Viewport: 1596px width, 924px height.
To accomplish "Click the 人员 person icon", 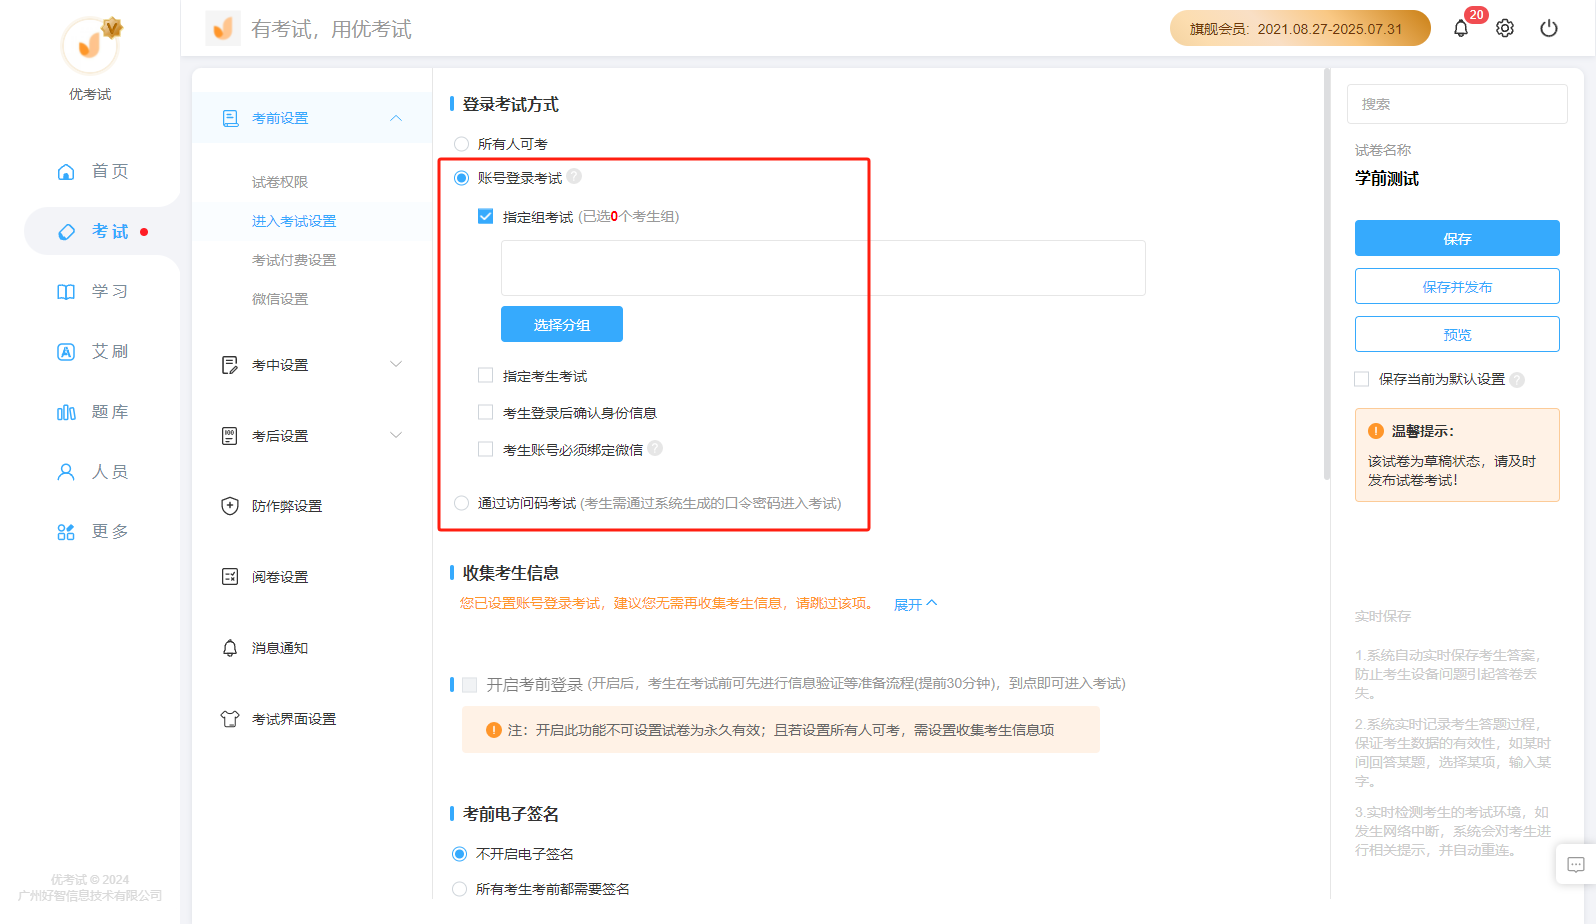I will pos(66,471).
